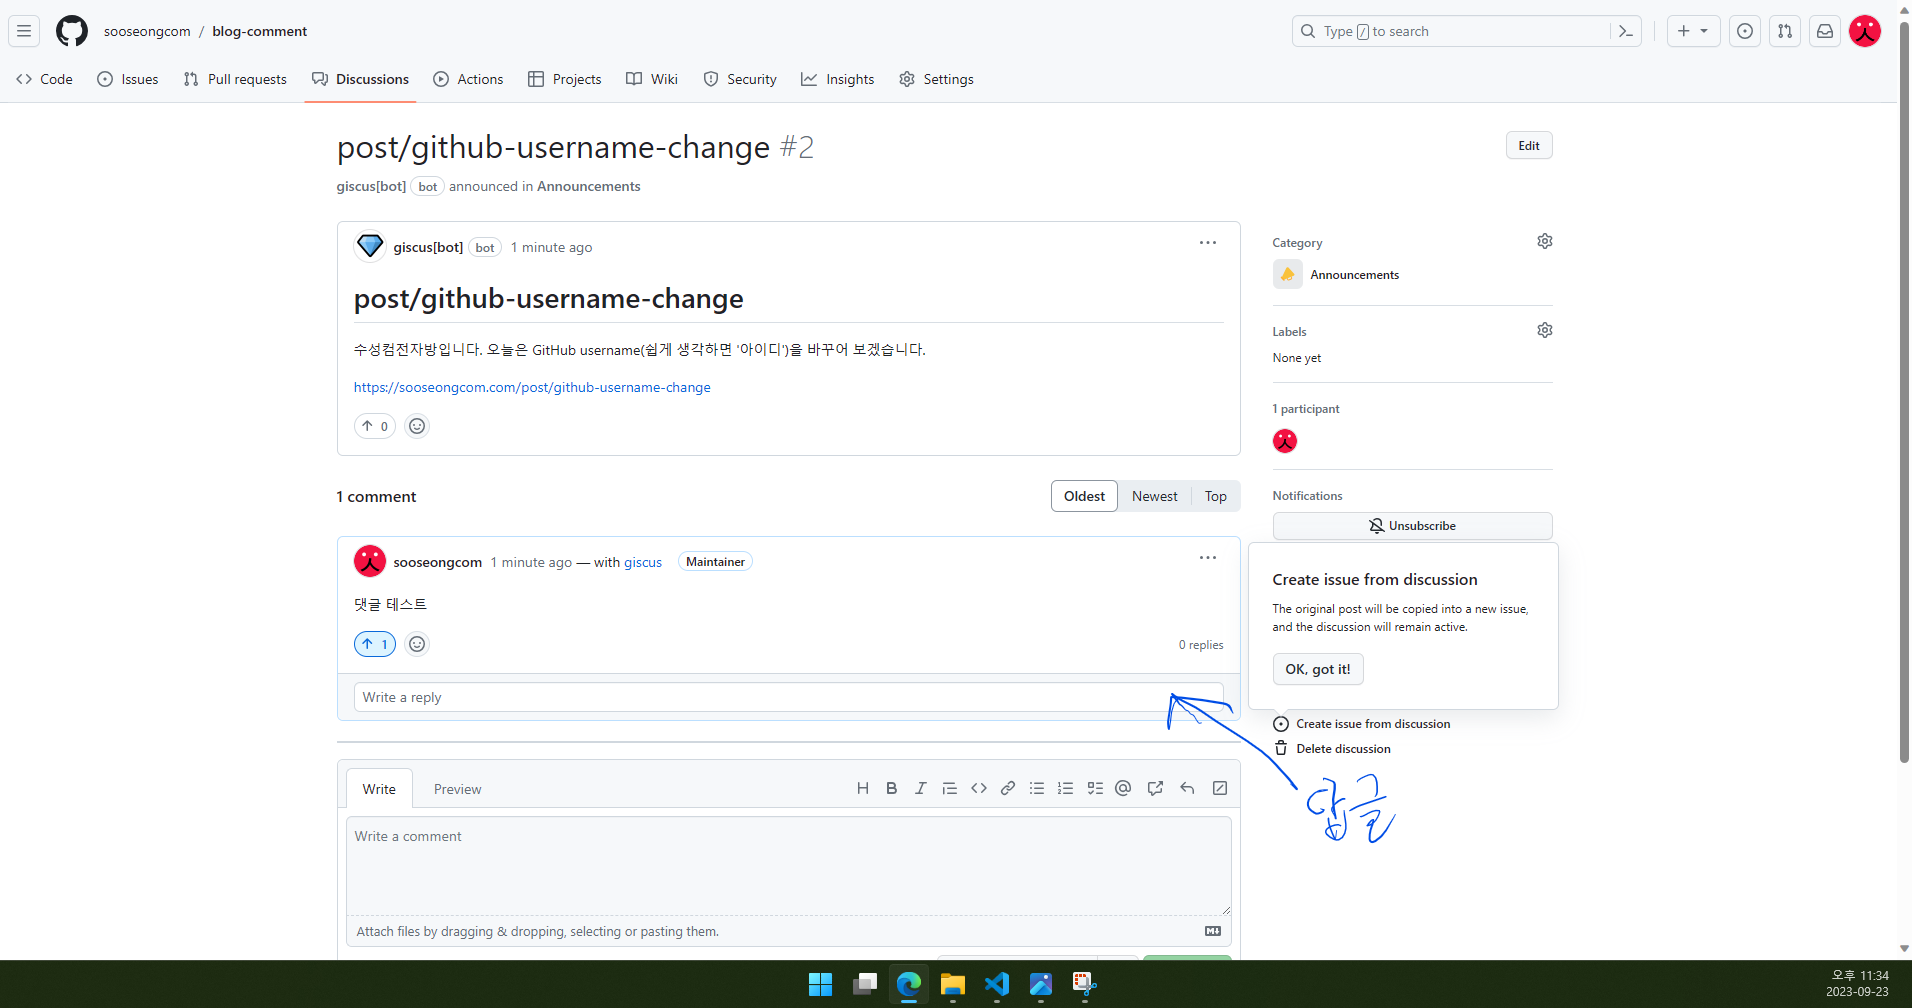Screen dimensions: 1912x1008
Task: Dismiss popup with OK, got it!
Action: point(1318,669)
